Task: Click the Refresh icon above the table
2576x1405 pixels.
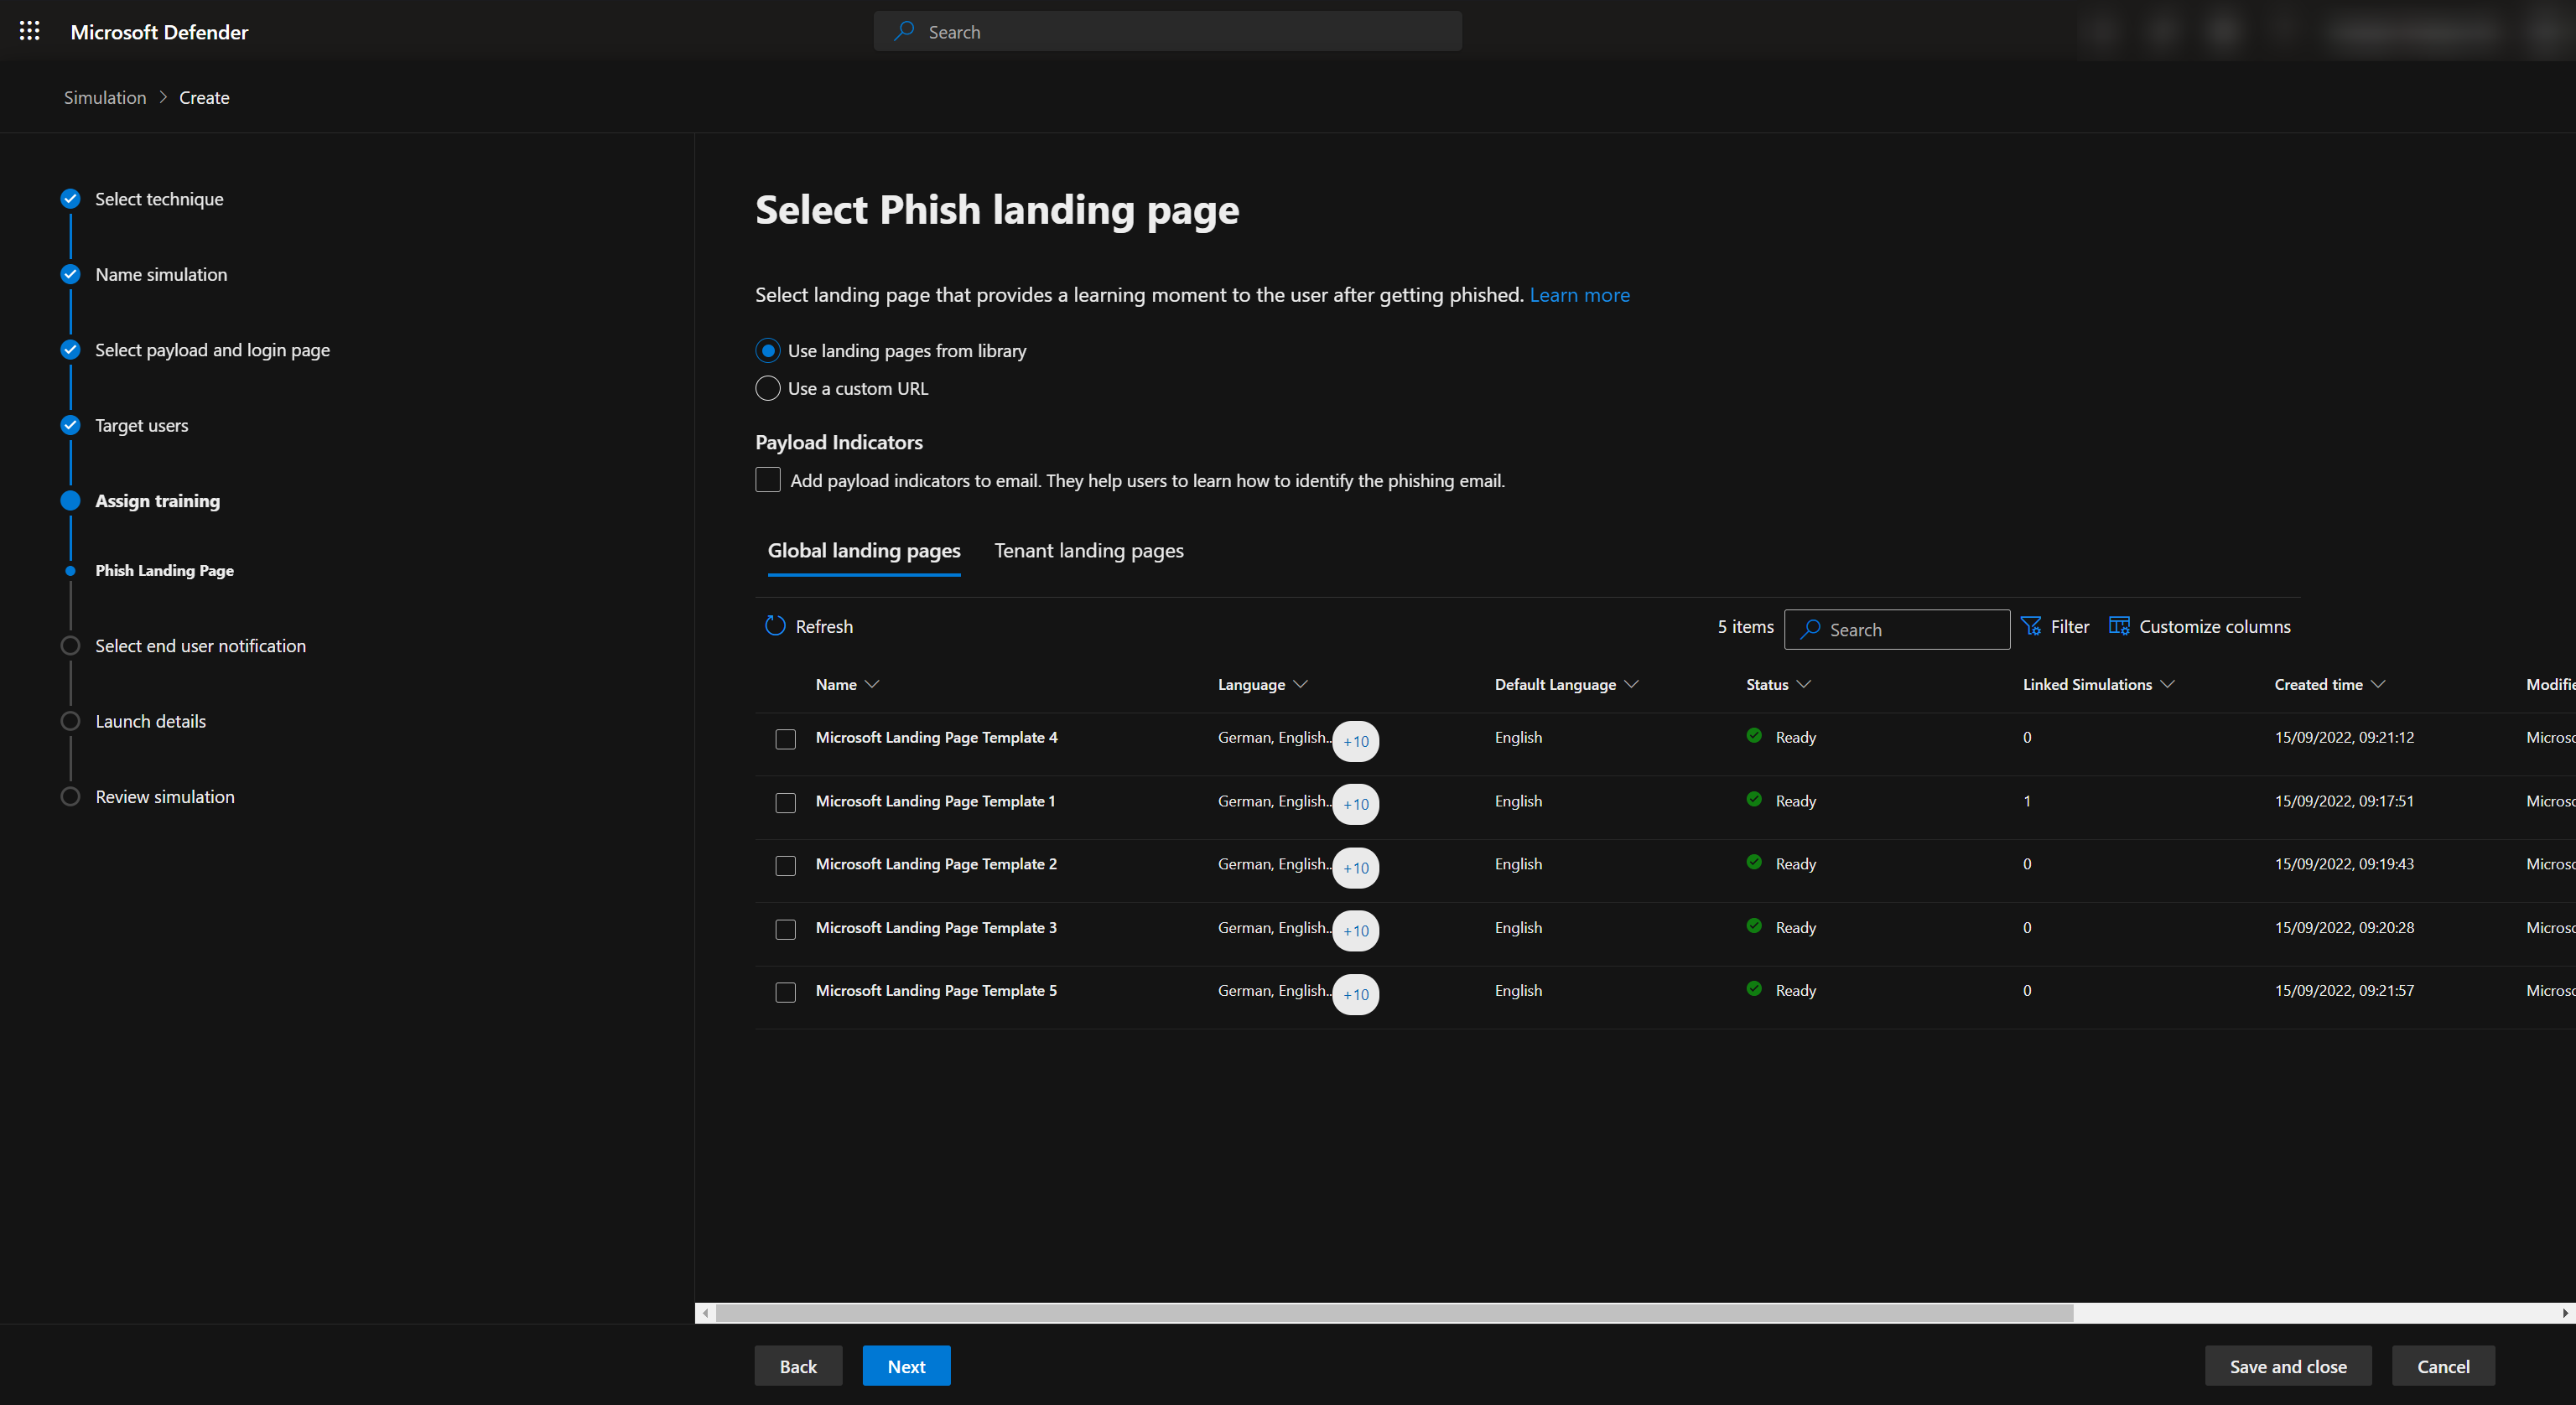Action: coord(775,626)
